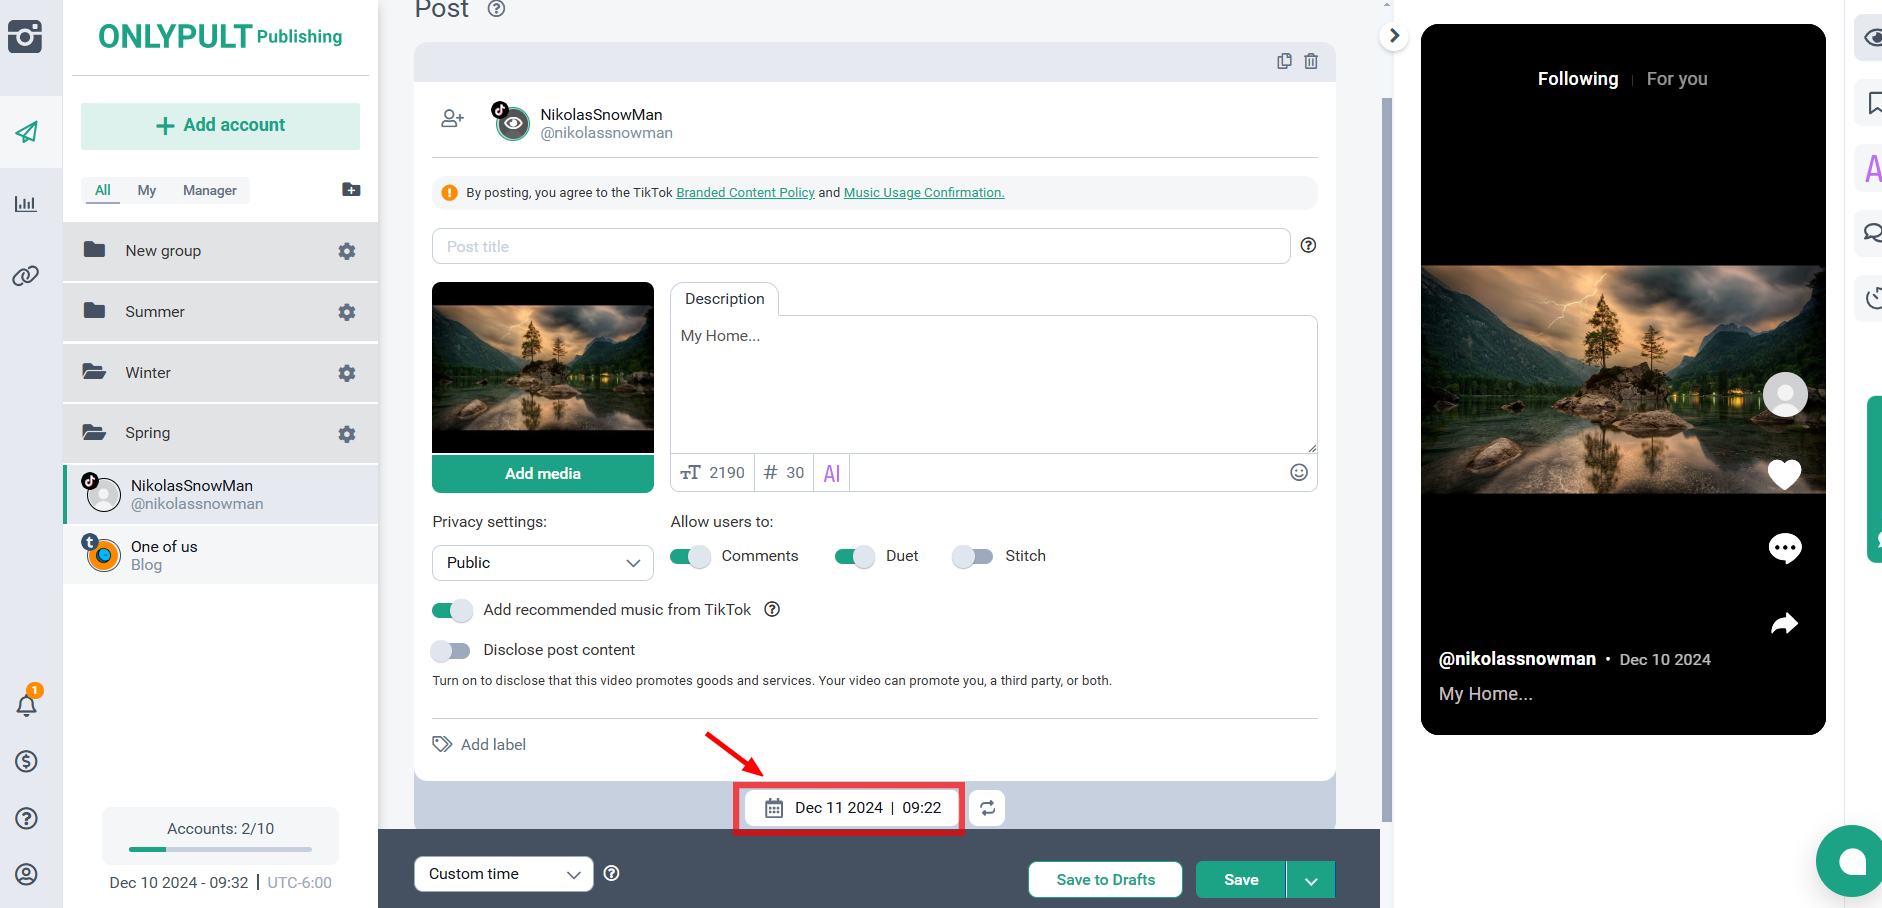Click the repeat post icon beside date

pyautogui.click(x=987, y=808)
